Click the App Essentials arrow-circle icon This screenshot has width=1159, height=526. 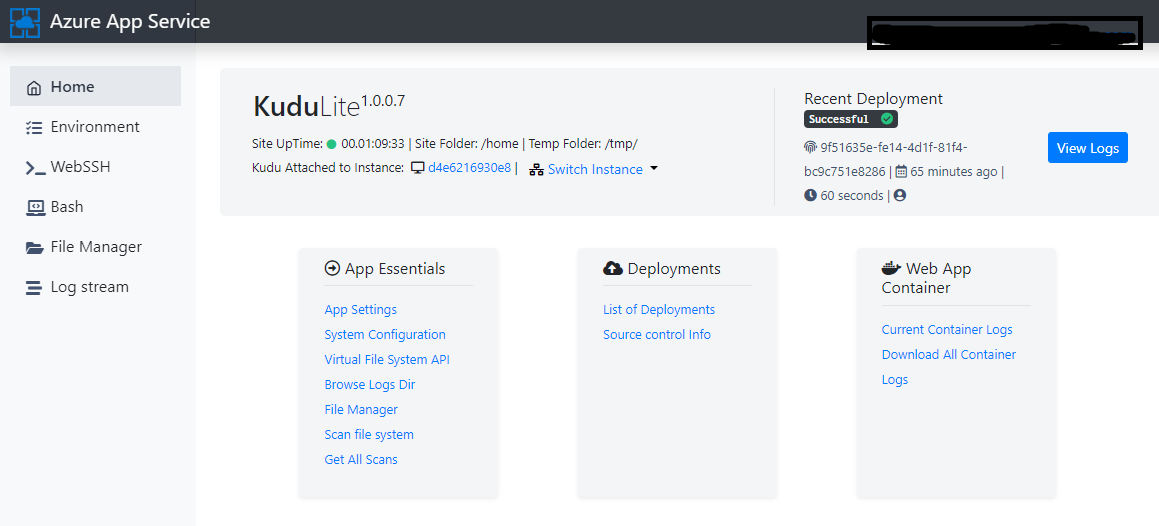tap(332, 268)
